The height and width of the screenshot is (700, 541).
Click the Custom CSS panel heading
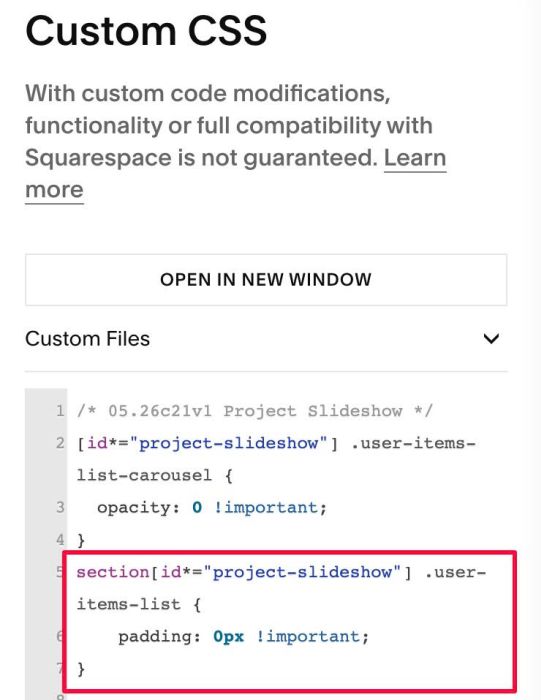tap(146, 31)
